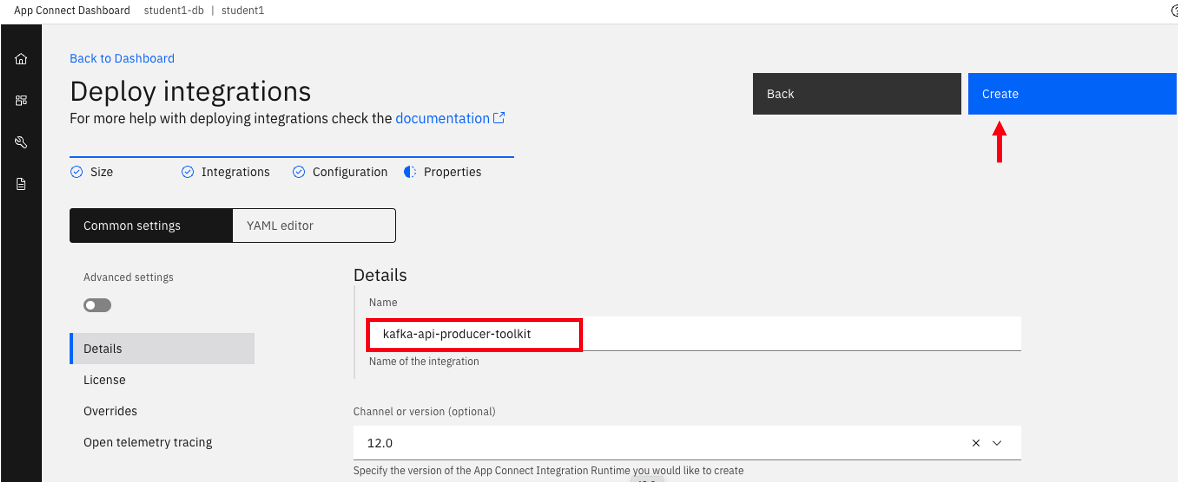
Task: Expand the Channel or version dropdown chevron
Action: (x=997, y=443)
